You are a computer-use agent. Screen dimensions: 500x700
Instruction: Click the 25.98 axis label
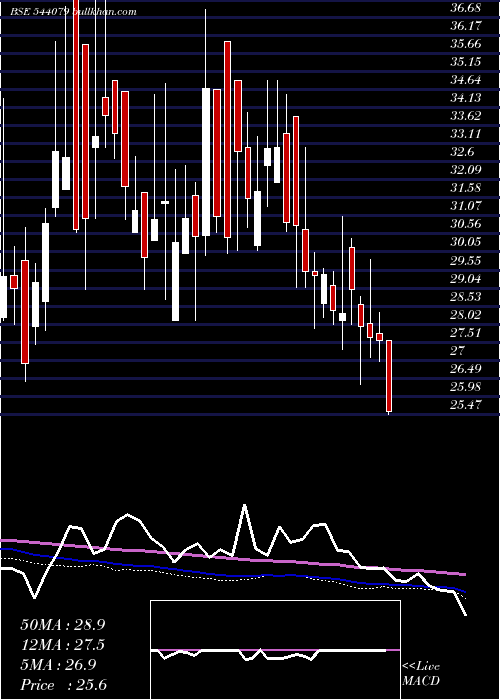[x=466, y=387]
